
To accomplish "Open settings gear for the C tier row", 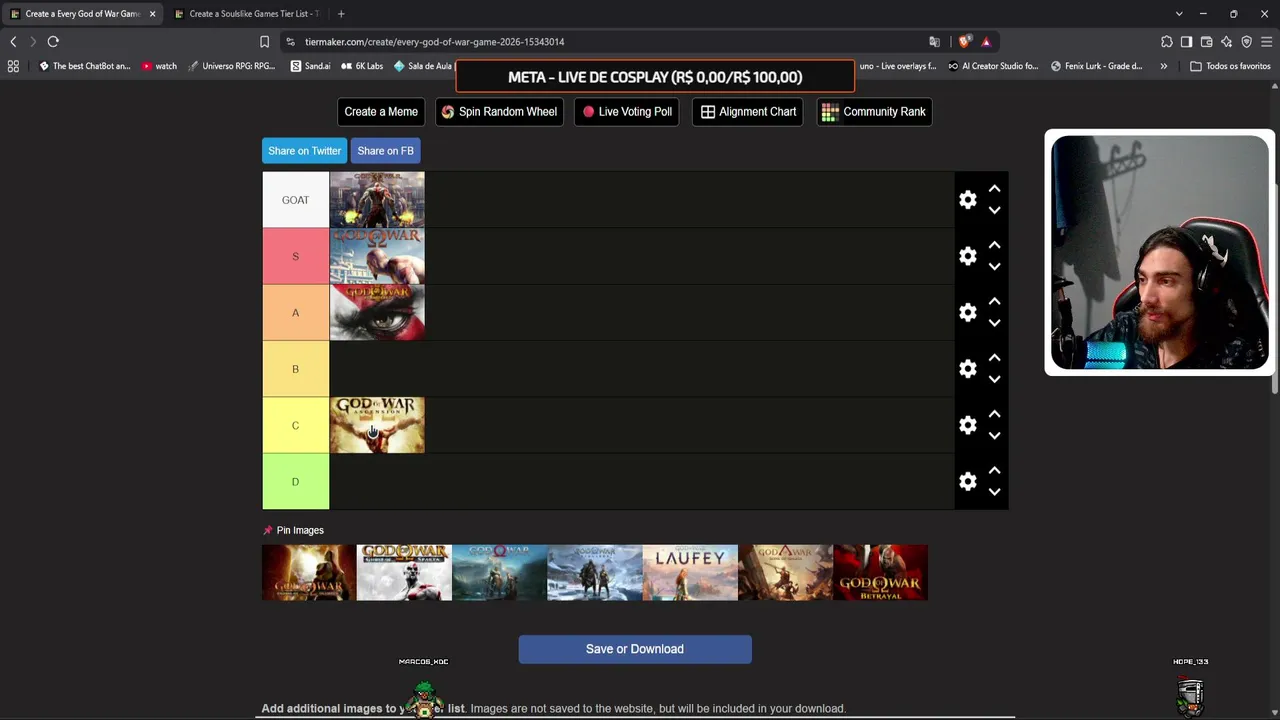I will [967, 425].
